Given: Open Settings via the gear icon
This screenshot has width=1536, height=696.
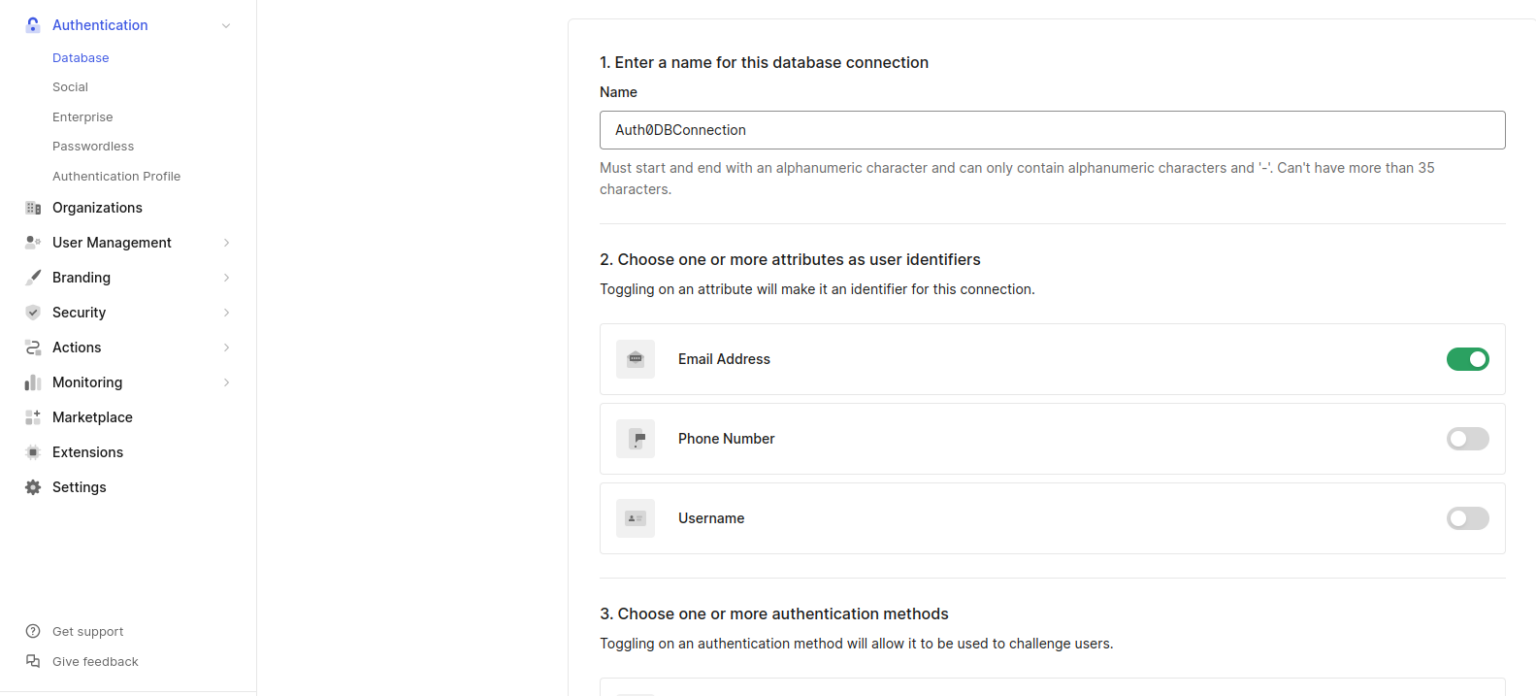Looking at the screenshot, I should click(33, 487).
